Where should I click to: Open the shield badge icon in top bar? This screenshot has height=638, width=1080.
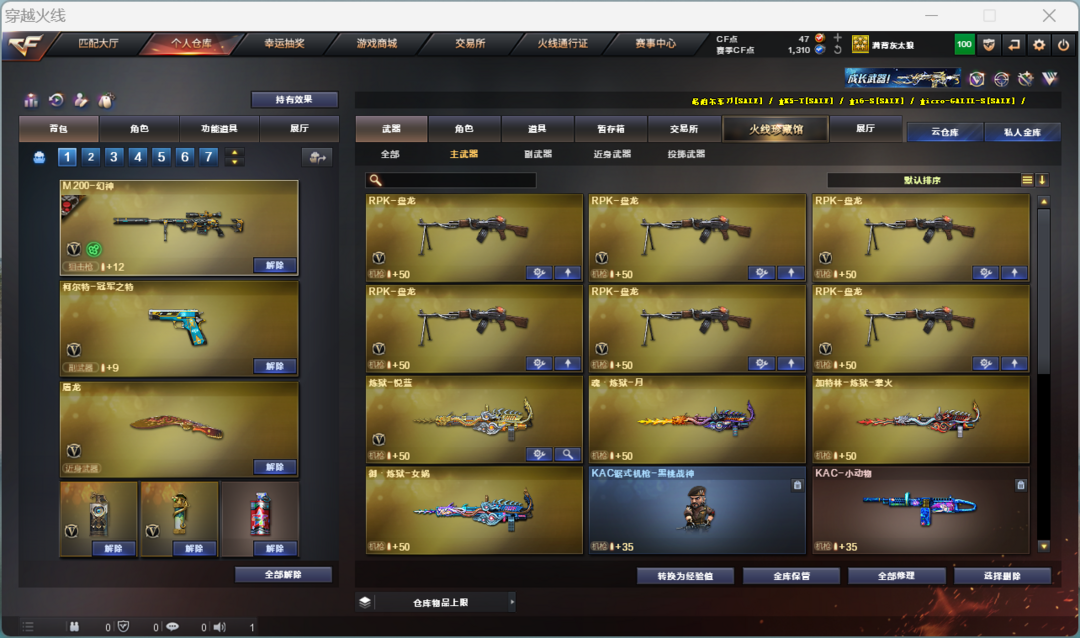tap(989, 45)
